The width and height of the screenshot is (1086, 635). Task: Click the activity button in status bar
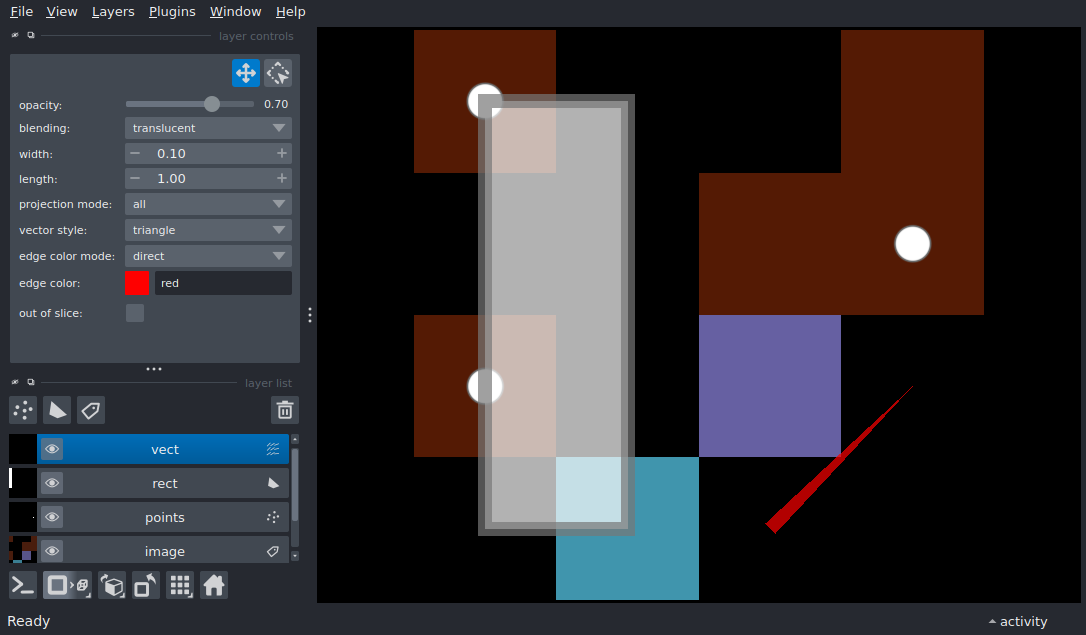click(1017, 621)
